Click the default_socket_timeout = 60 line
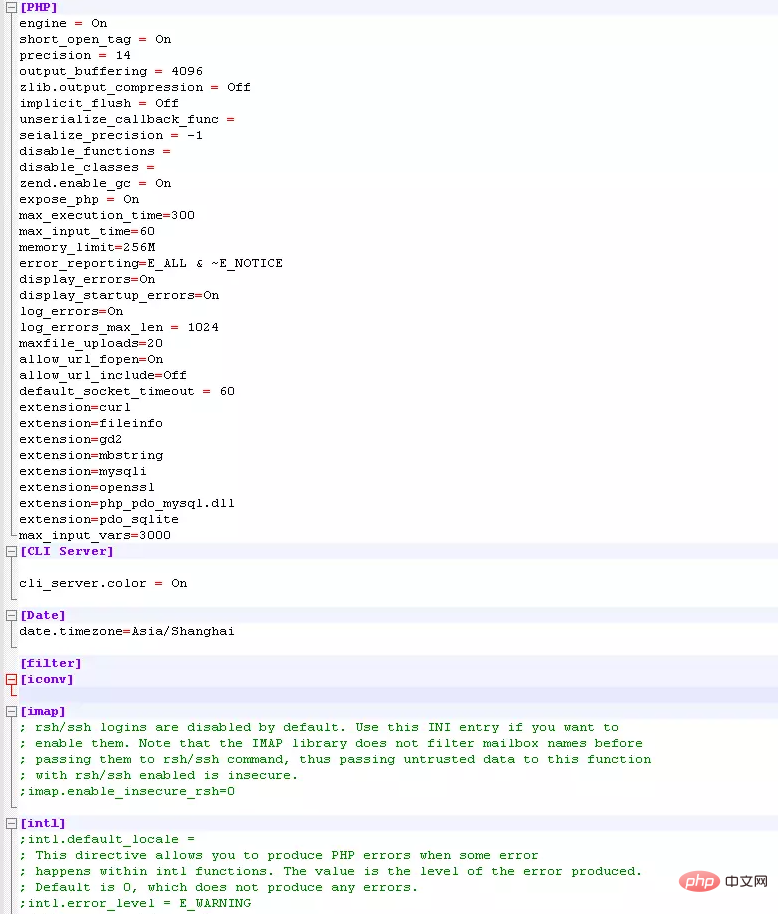778x914 pixels. [126, 391]
